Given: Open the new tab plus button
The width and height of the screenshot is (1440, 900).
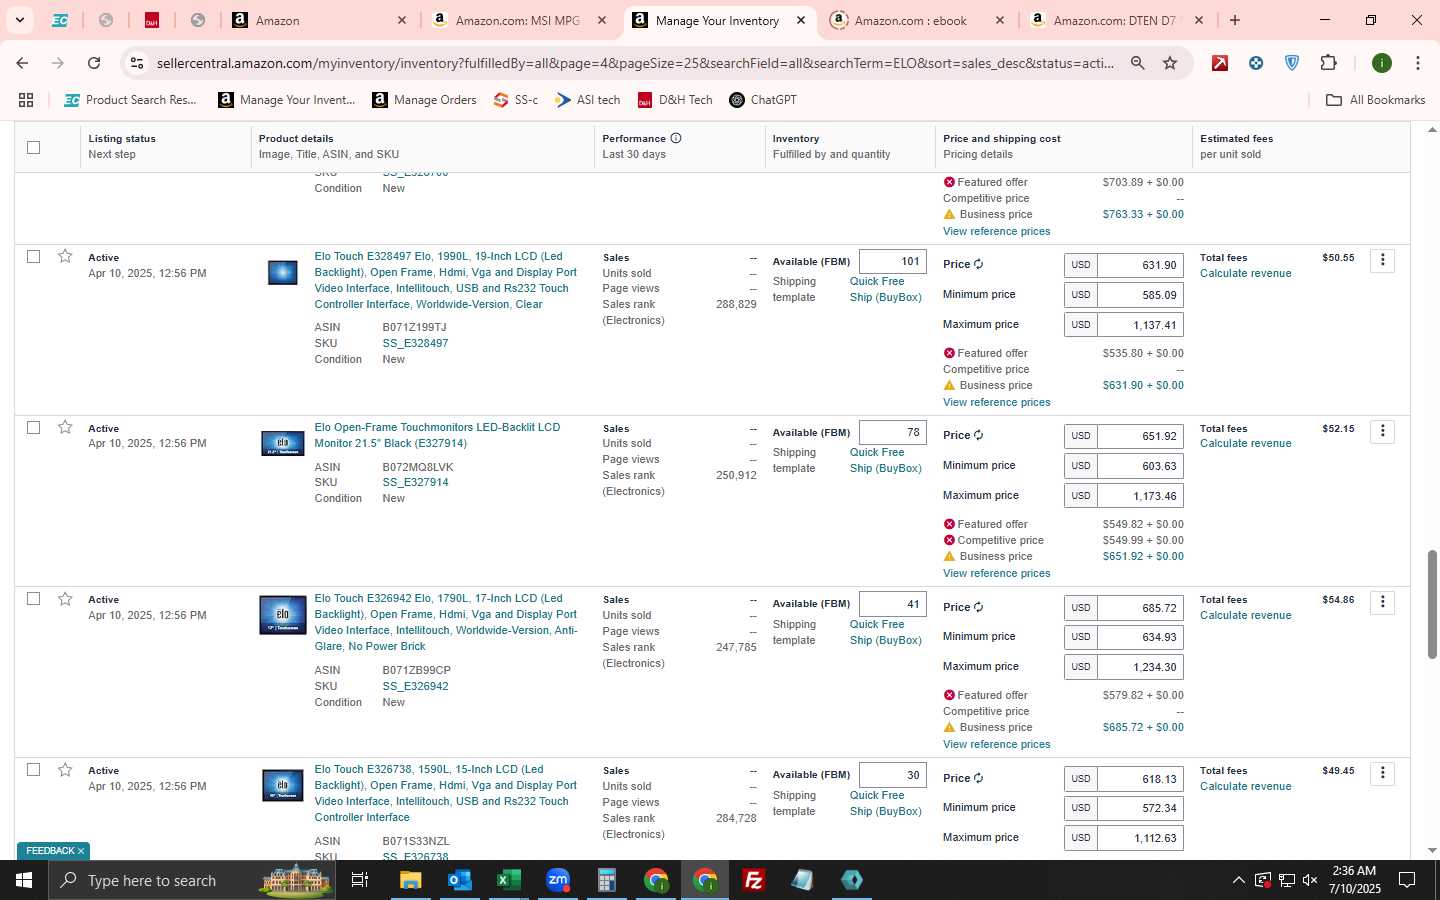Looking at the screenshot, I should (x=1235, y=20).
